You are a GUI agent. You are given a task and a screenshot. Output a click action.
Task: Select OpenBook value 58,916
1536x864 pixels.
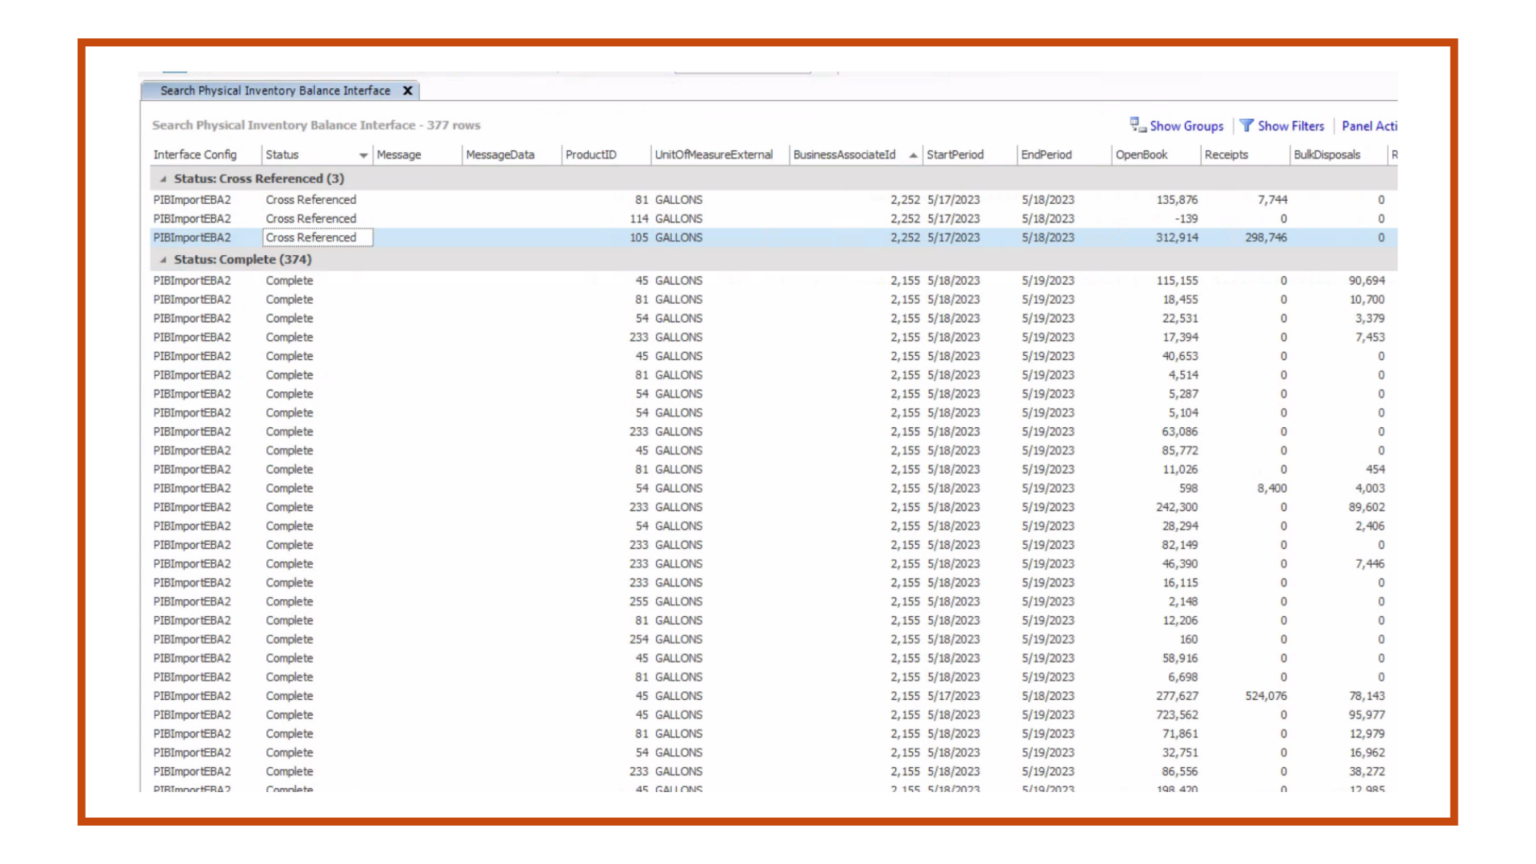1180,659
